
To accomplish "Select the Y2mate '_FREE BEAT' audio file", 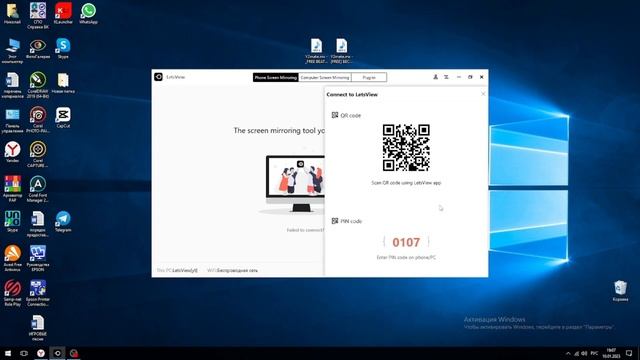I will pyautogui.click(x=316, y=51).
